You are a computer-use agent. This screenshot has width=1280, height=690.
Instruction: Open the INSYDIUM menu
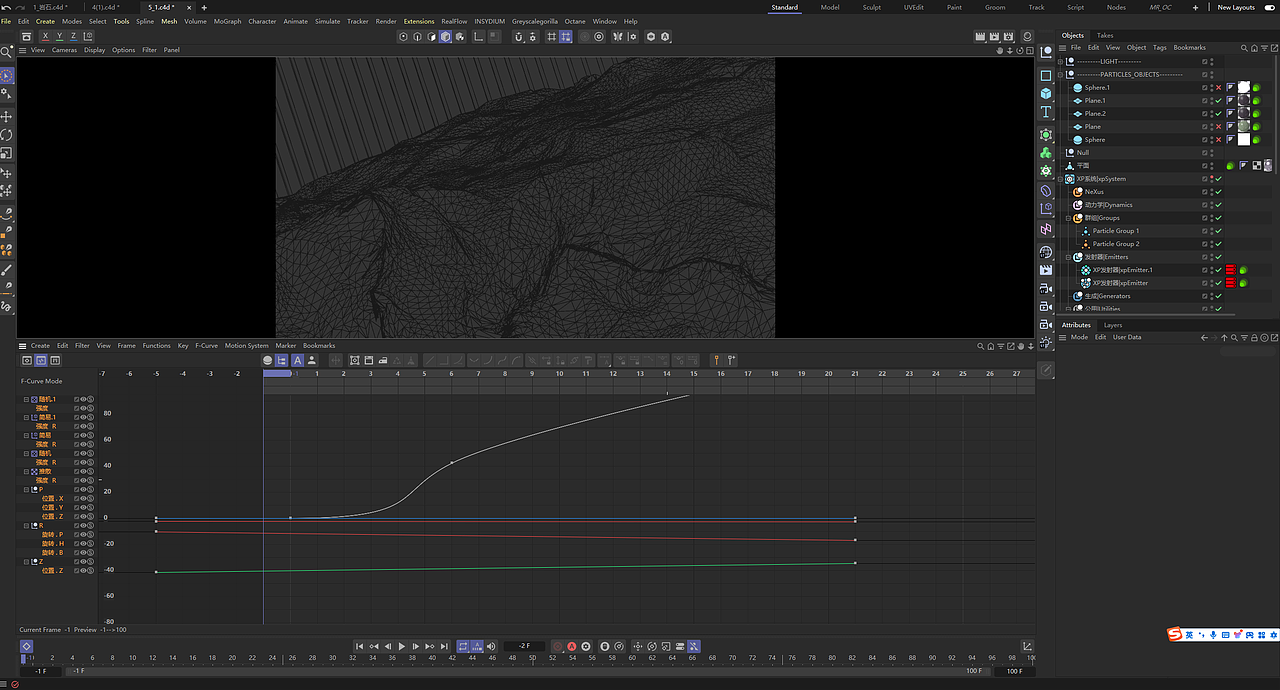click(x=489, y=21)
